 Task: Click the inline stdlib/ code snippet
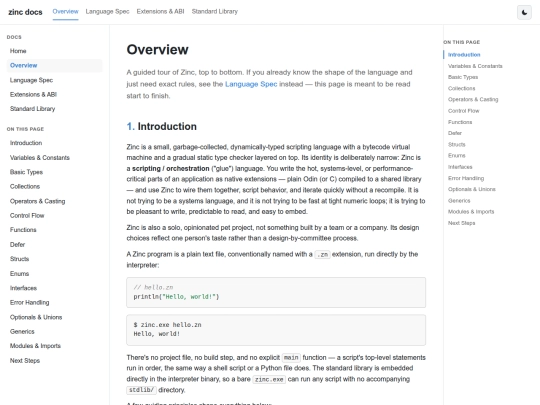(141, 390)
